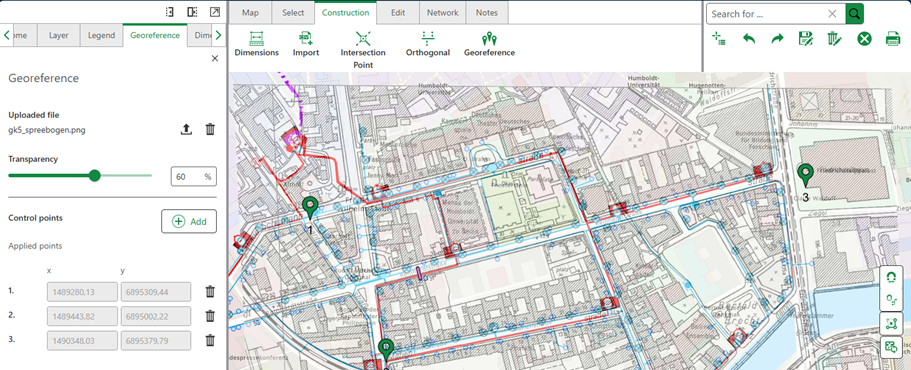Image resolution: width=911 pixels, height=370 pixels.
Task: Click x field 1490348,03 of point 3
Action: pos(82,340)
